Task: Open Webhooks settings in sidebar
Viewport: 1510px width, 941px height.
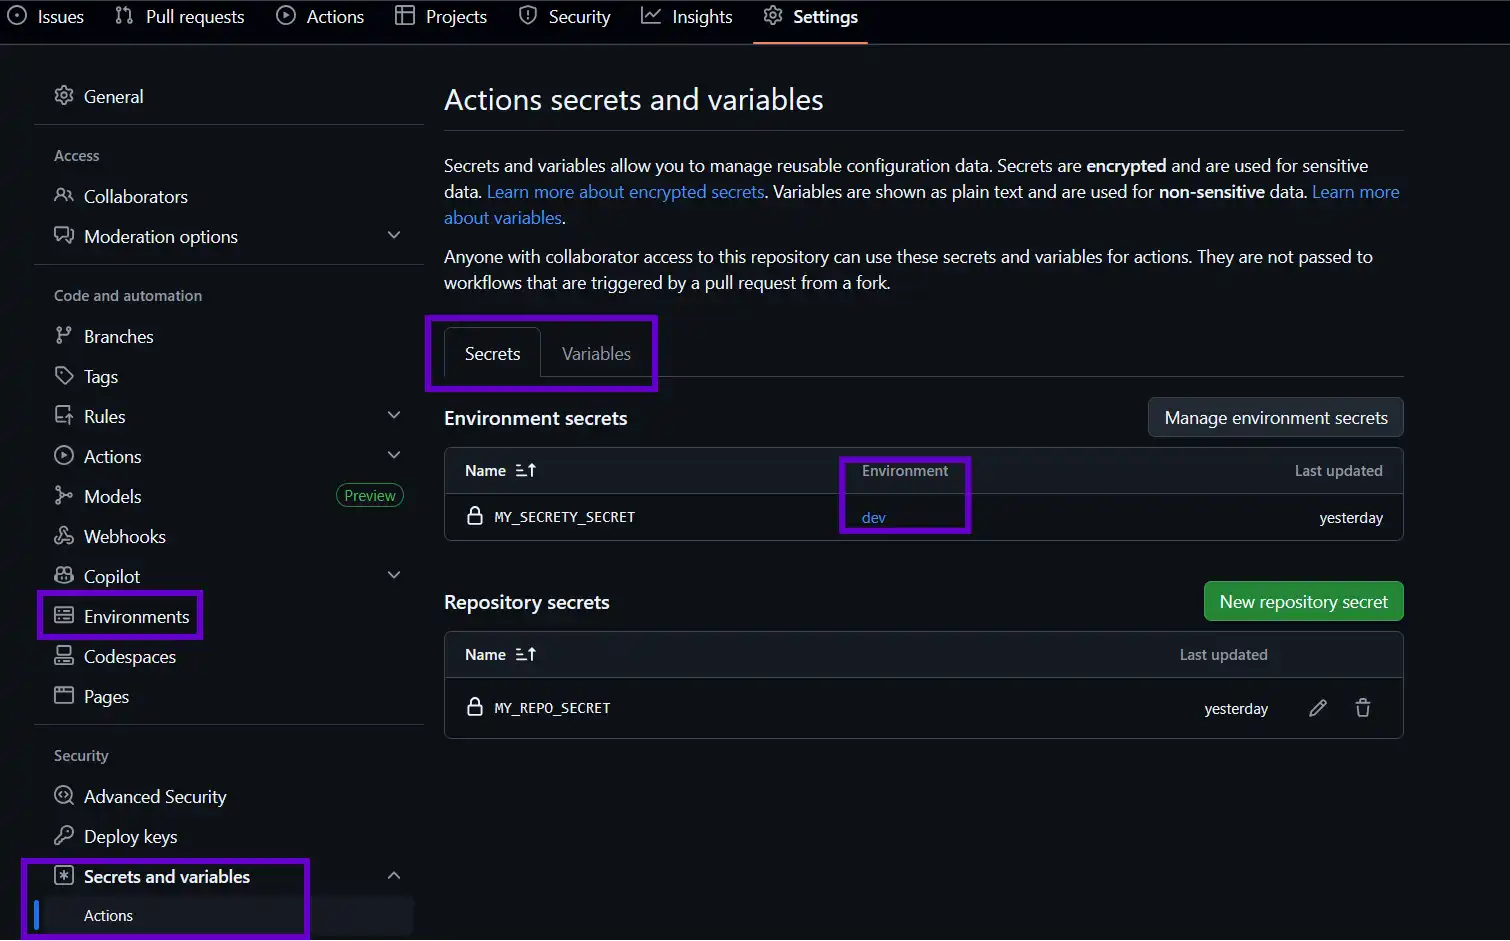Action: [124, 537]
